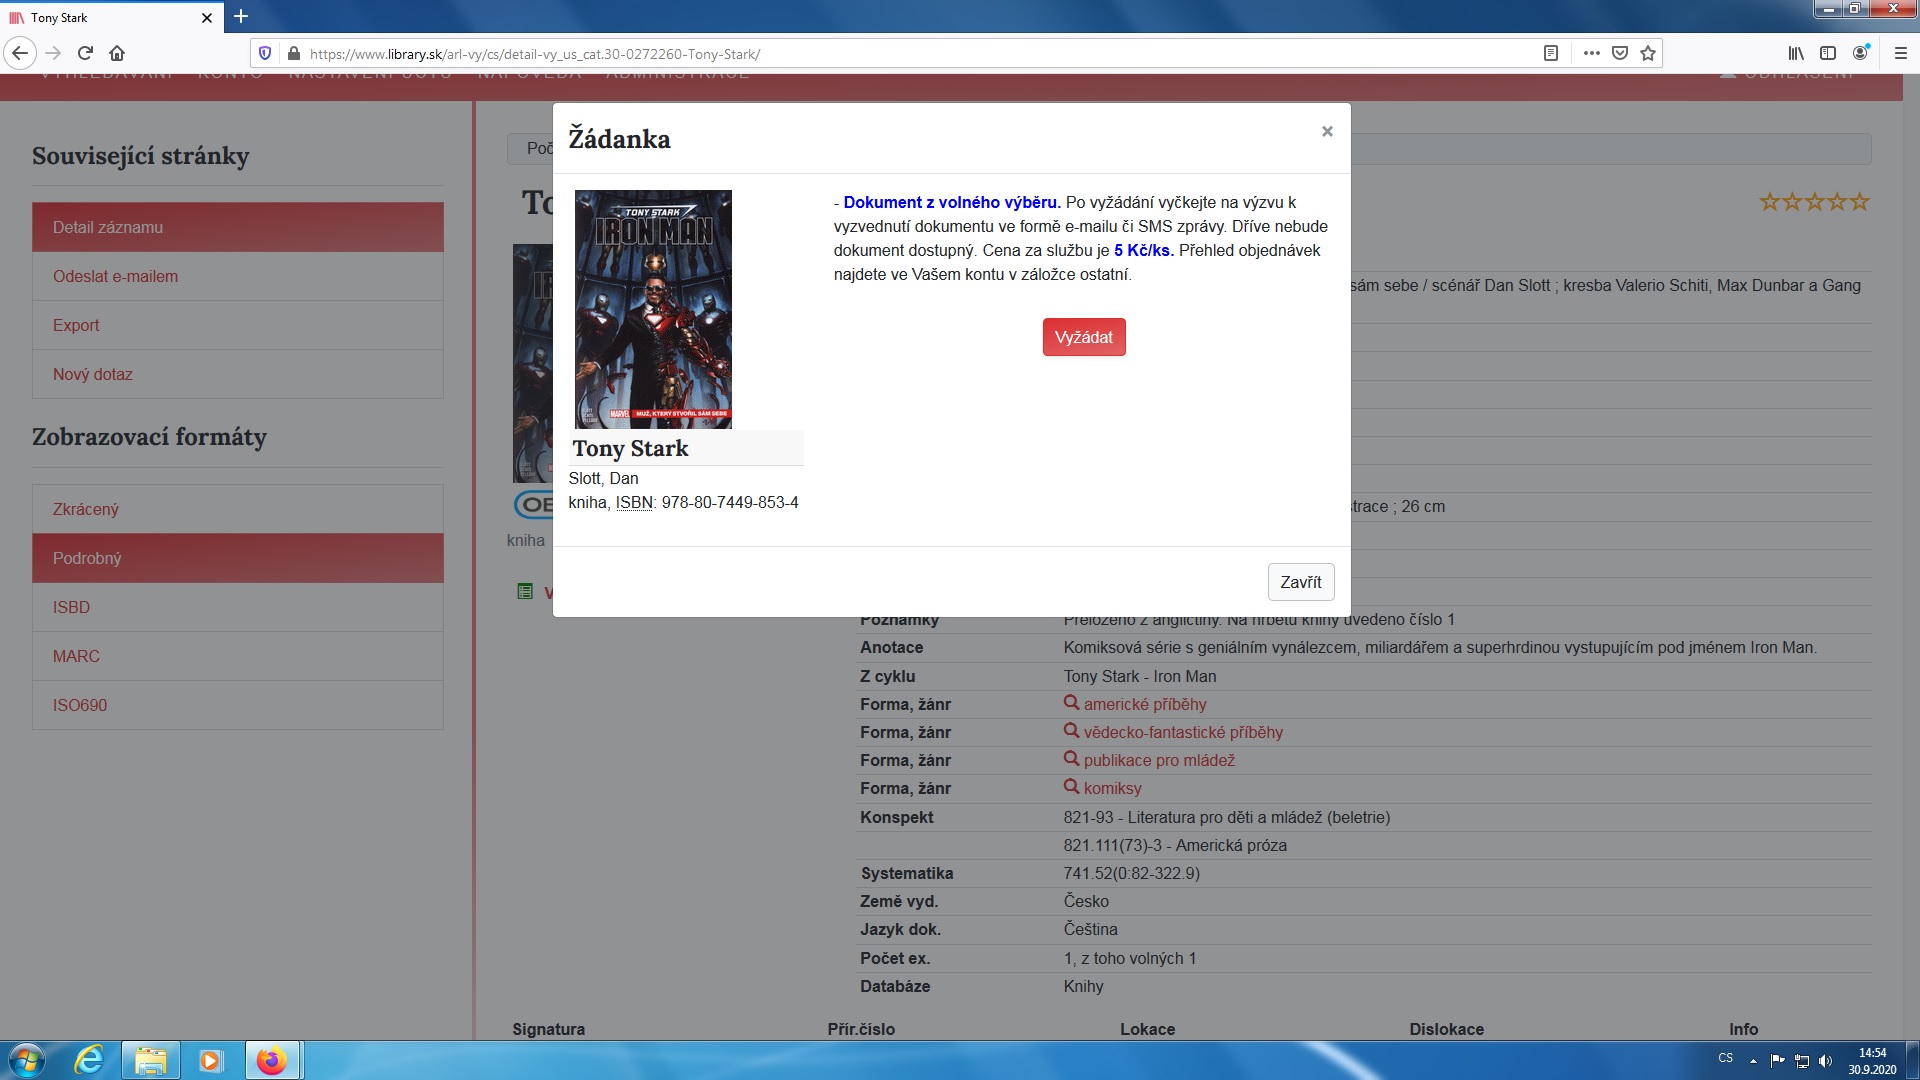Open Detail záznamu in sidebar
The image size is (1920, 1080).
238,227
